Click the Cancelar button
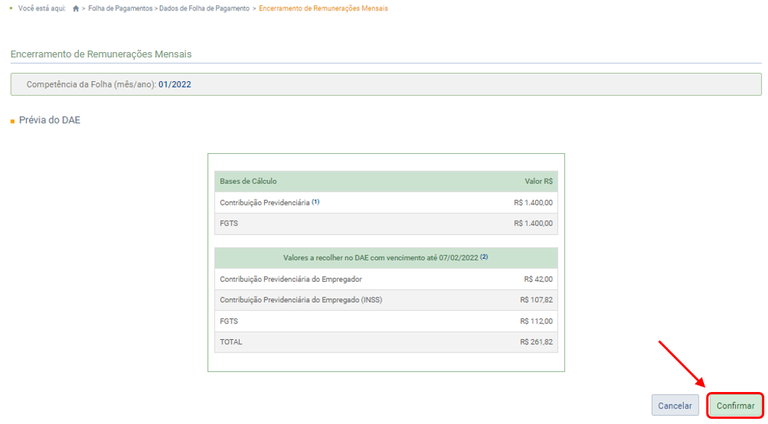 (x=675, y=405)
